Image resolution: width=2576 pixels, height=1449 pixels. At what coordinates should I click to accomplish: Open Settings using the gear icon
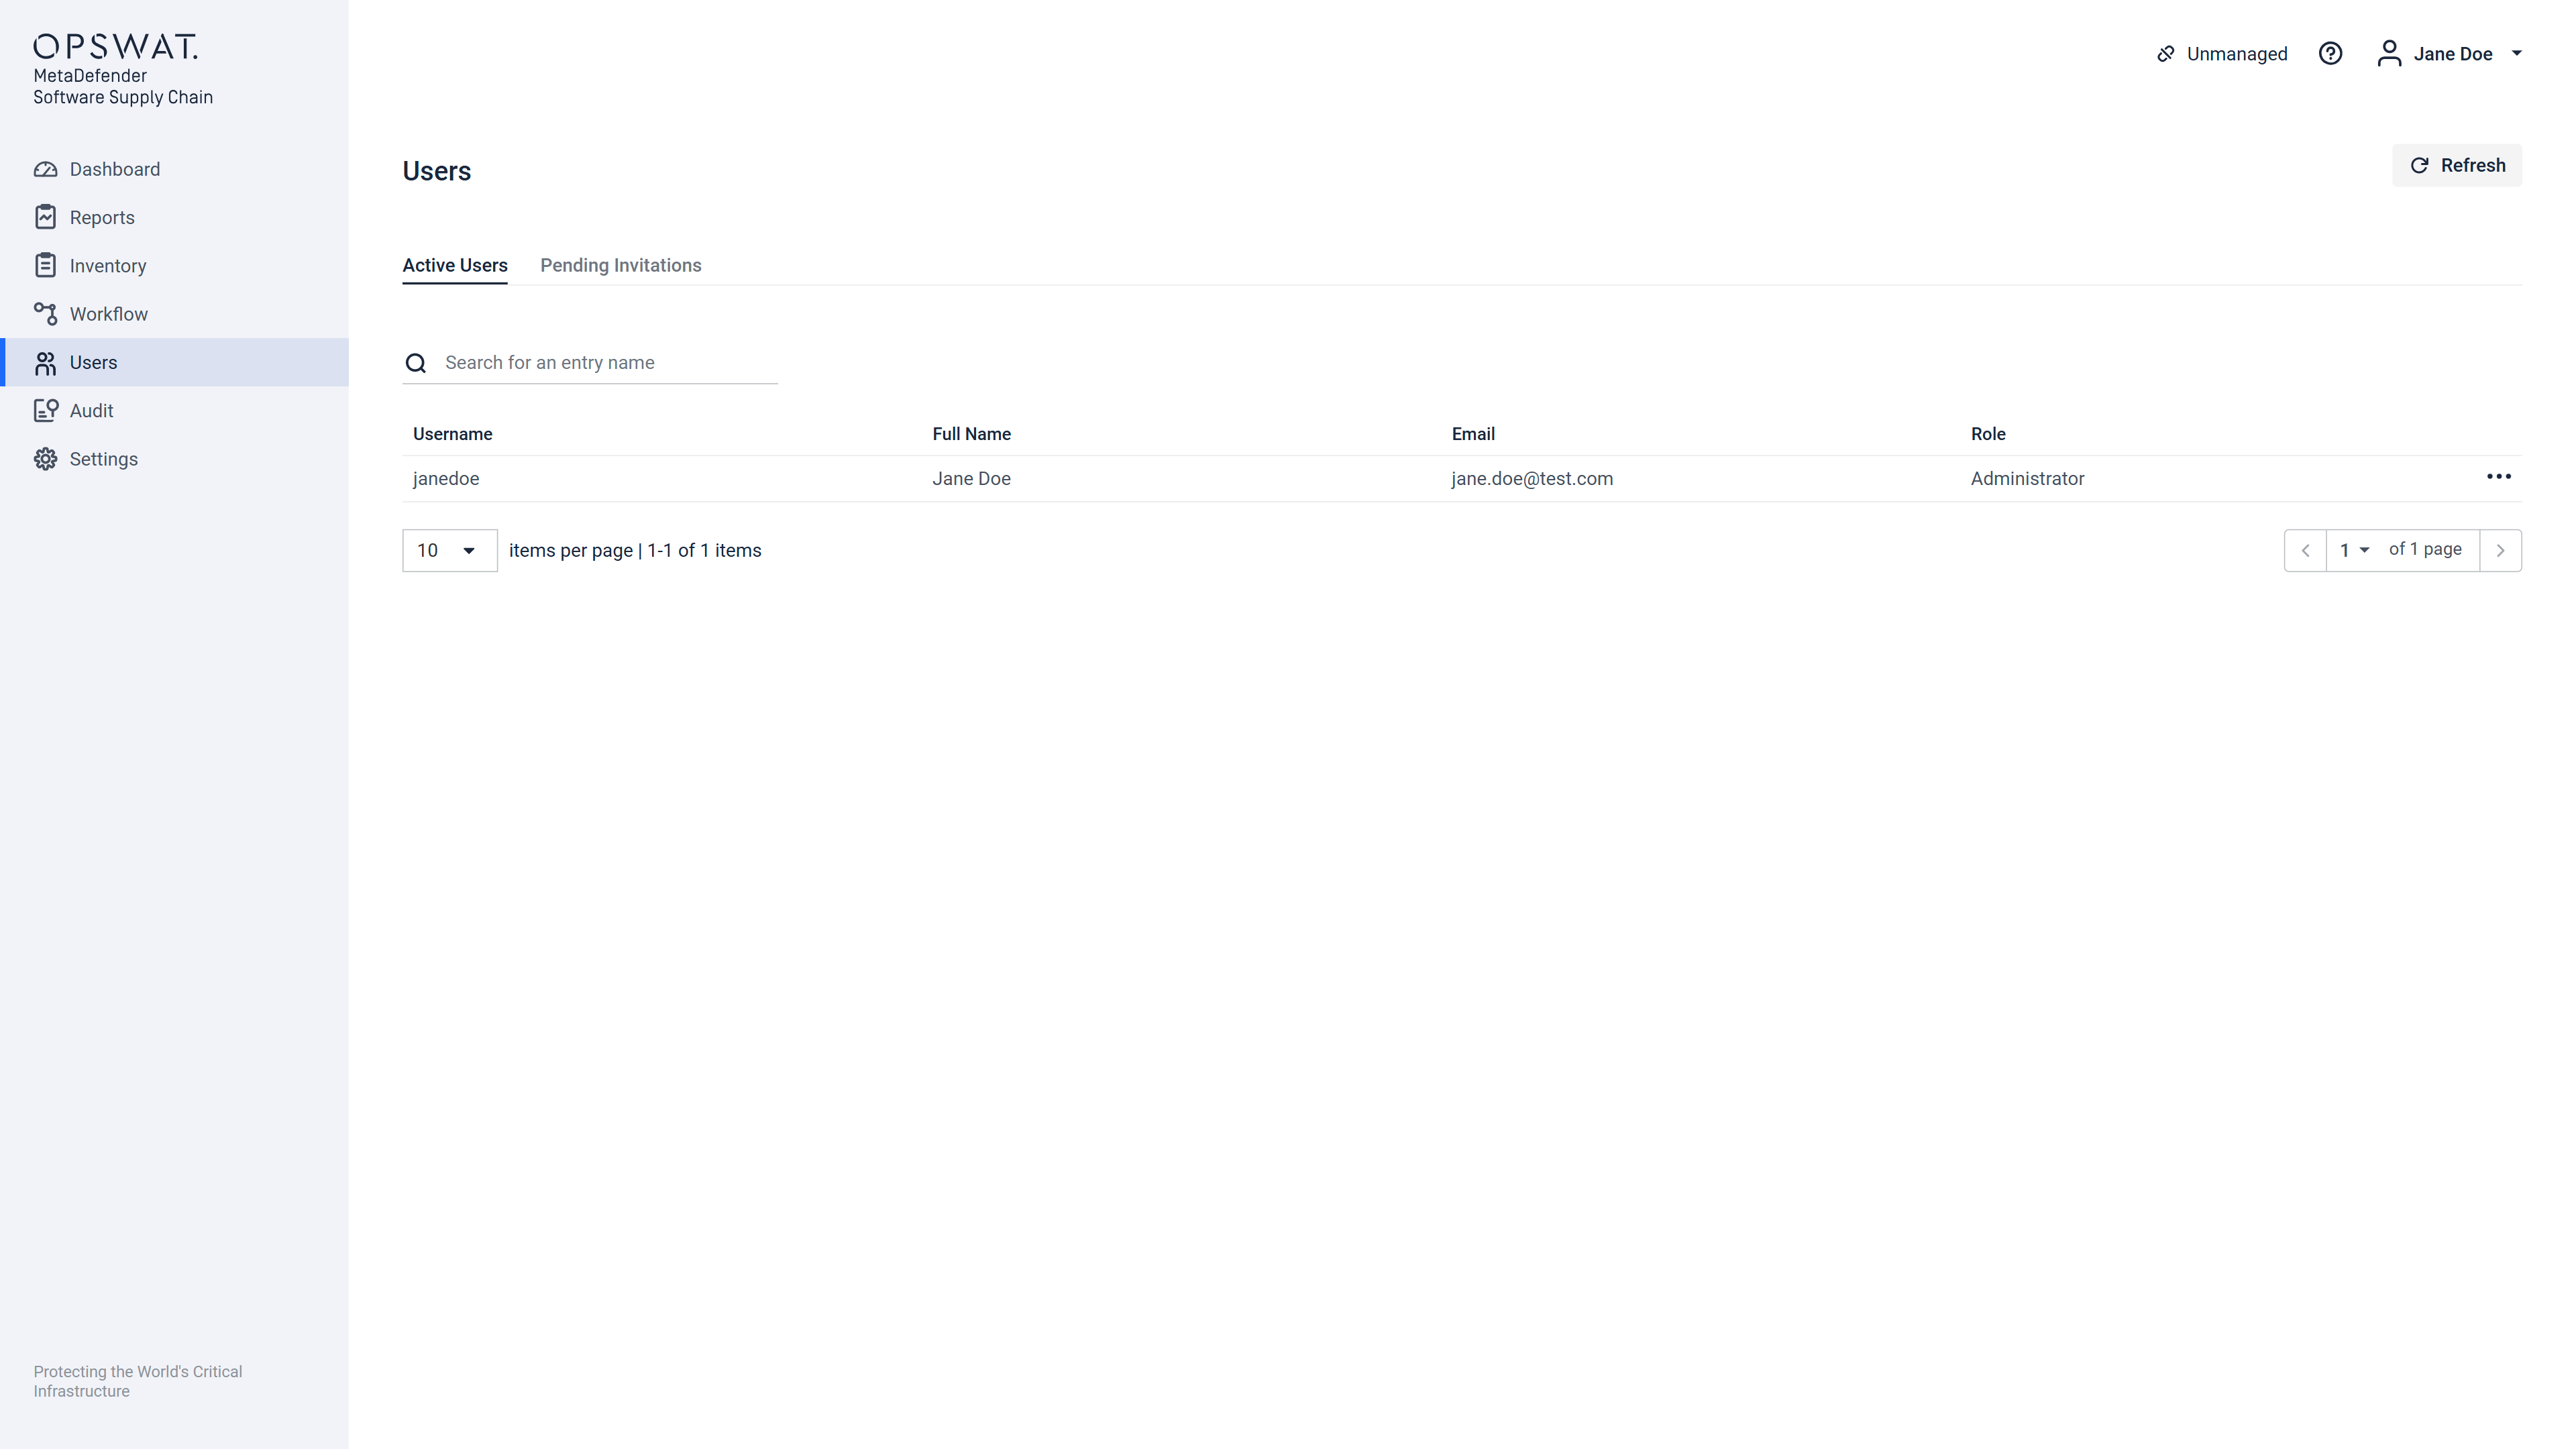(45, 459)
